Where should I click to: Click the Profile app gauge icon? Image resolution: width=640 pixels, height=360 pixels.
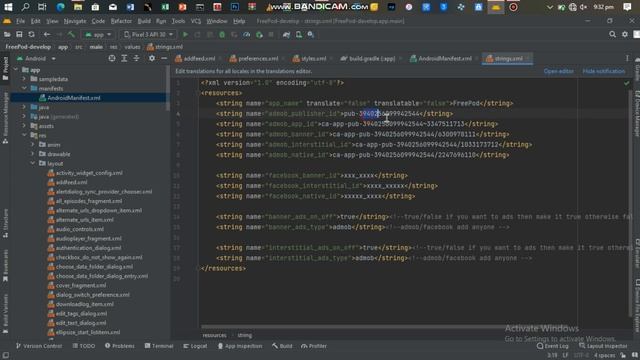coord(247,35)
